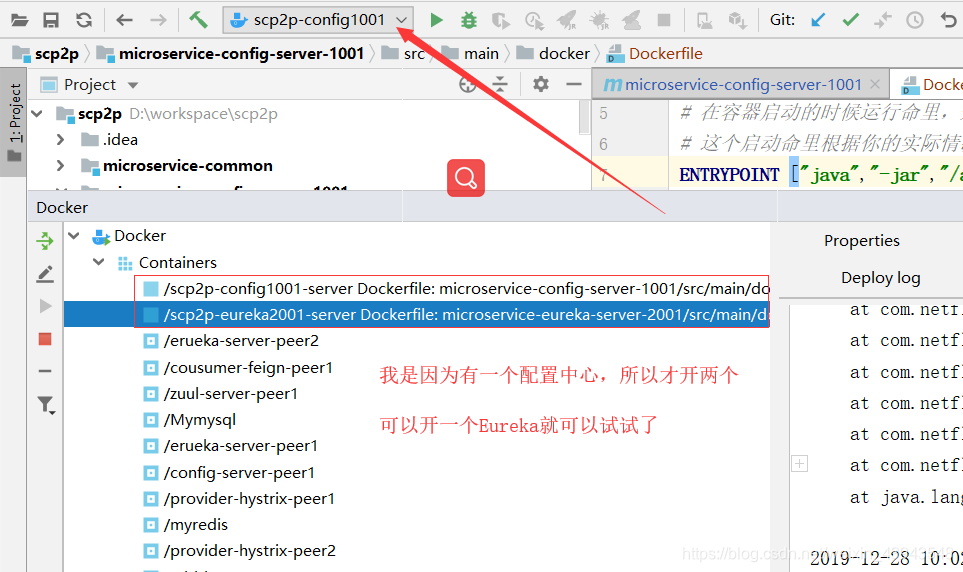Collapse the Docker root node
Screen dimensions: 963x572
[x=74, y=236]
